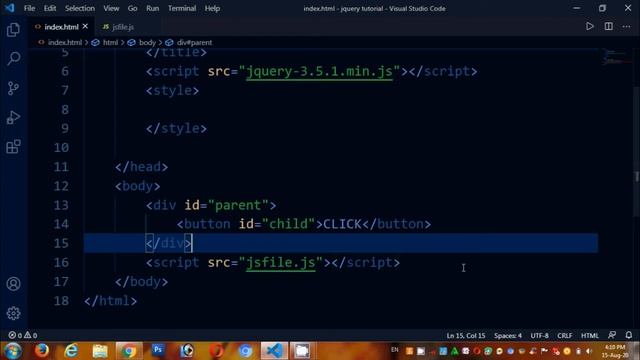The width and height of the screenshot is (640, 360).
Task: Open the Edit menu
Action: pos(50,8)
